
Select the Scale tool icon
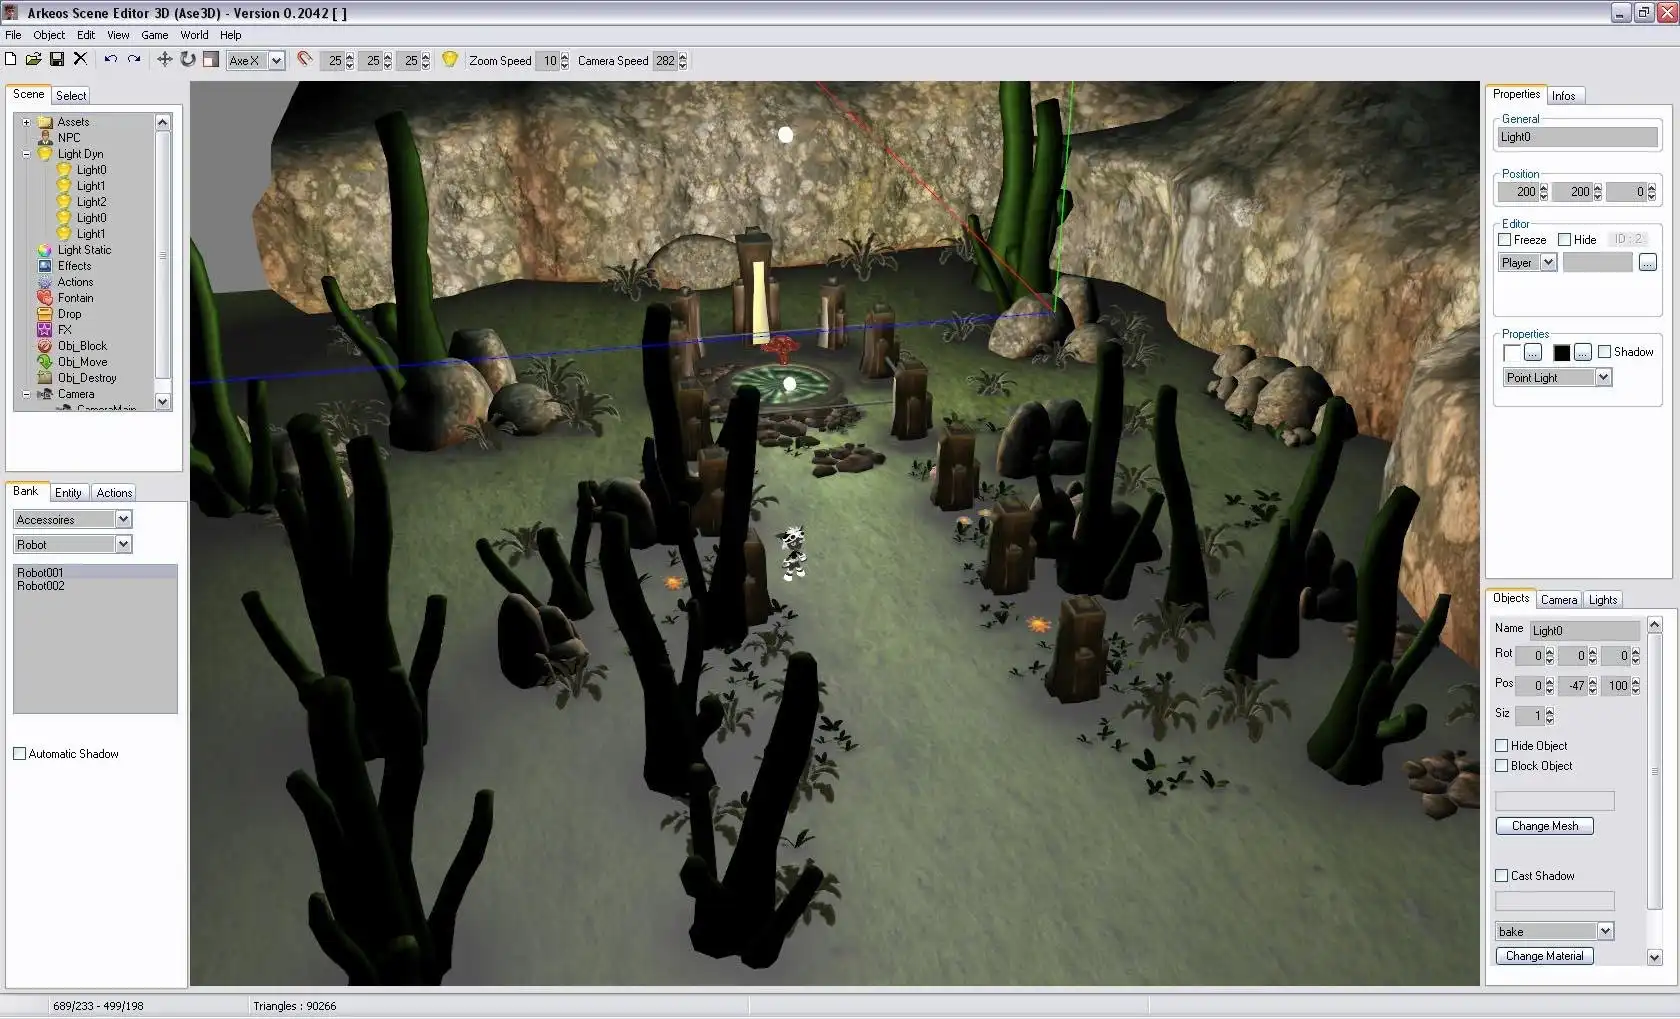[x=211, y=60]
